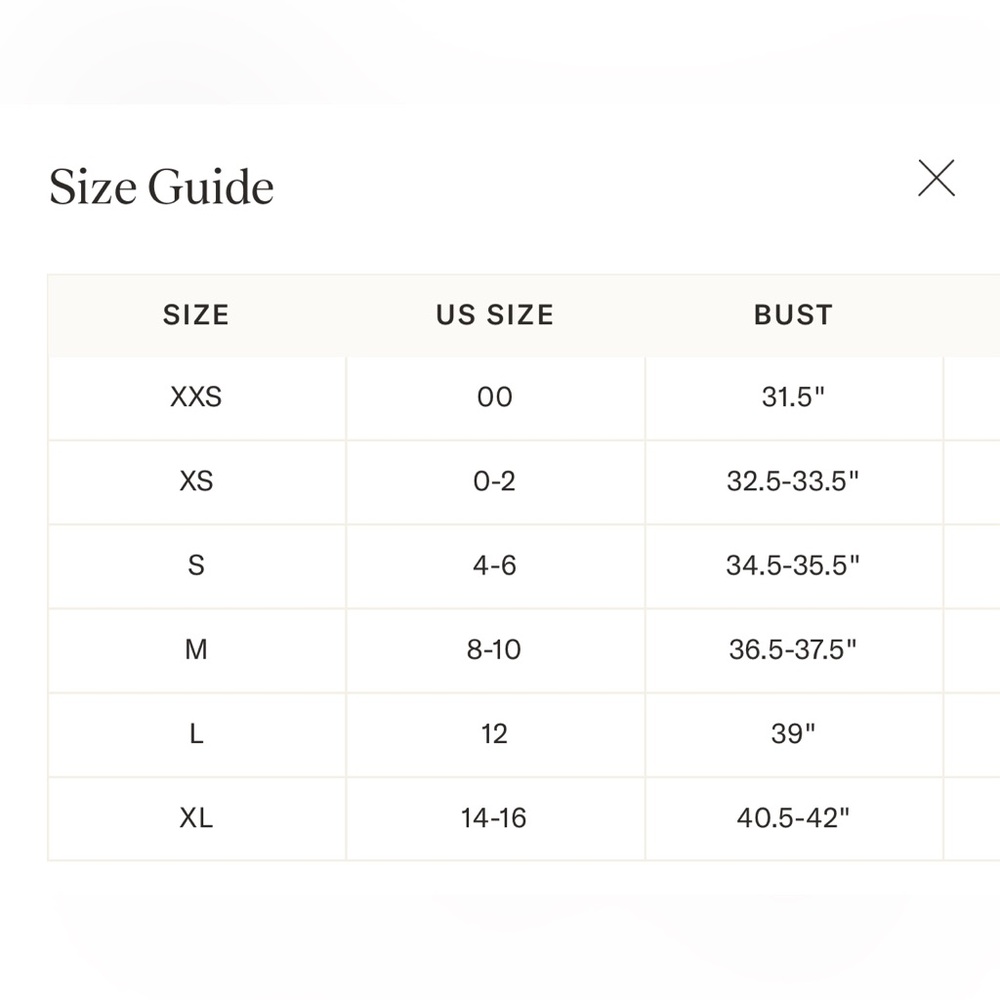Click the US size 00 cell
This screenshot has height=1000, width=1000.
tap(494, 397)
